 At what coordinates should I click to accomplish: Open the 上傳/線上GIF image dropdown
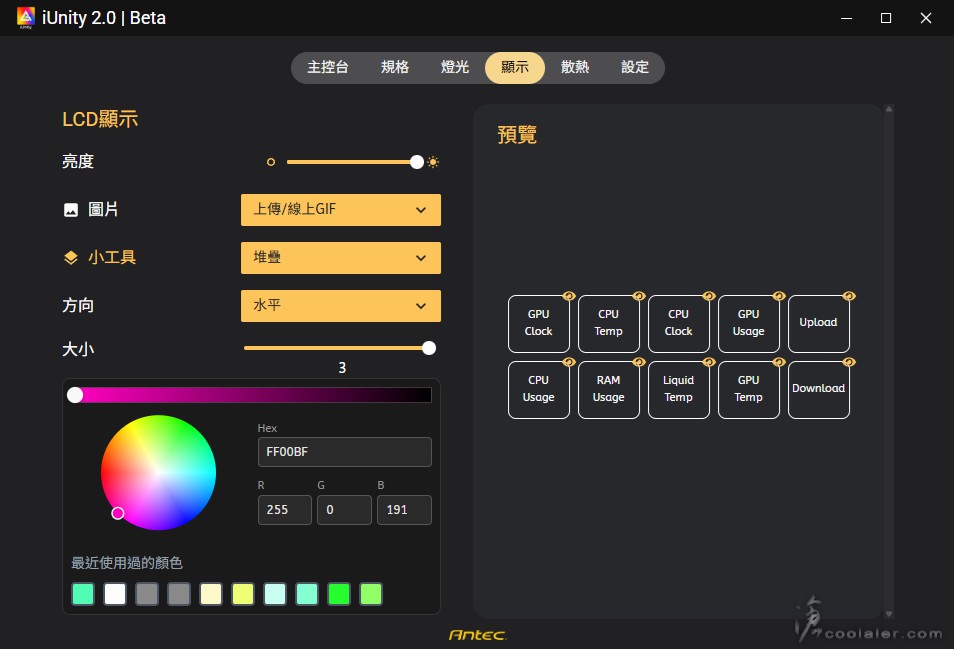(340, 210)
